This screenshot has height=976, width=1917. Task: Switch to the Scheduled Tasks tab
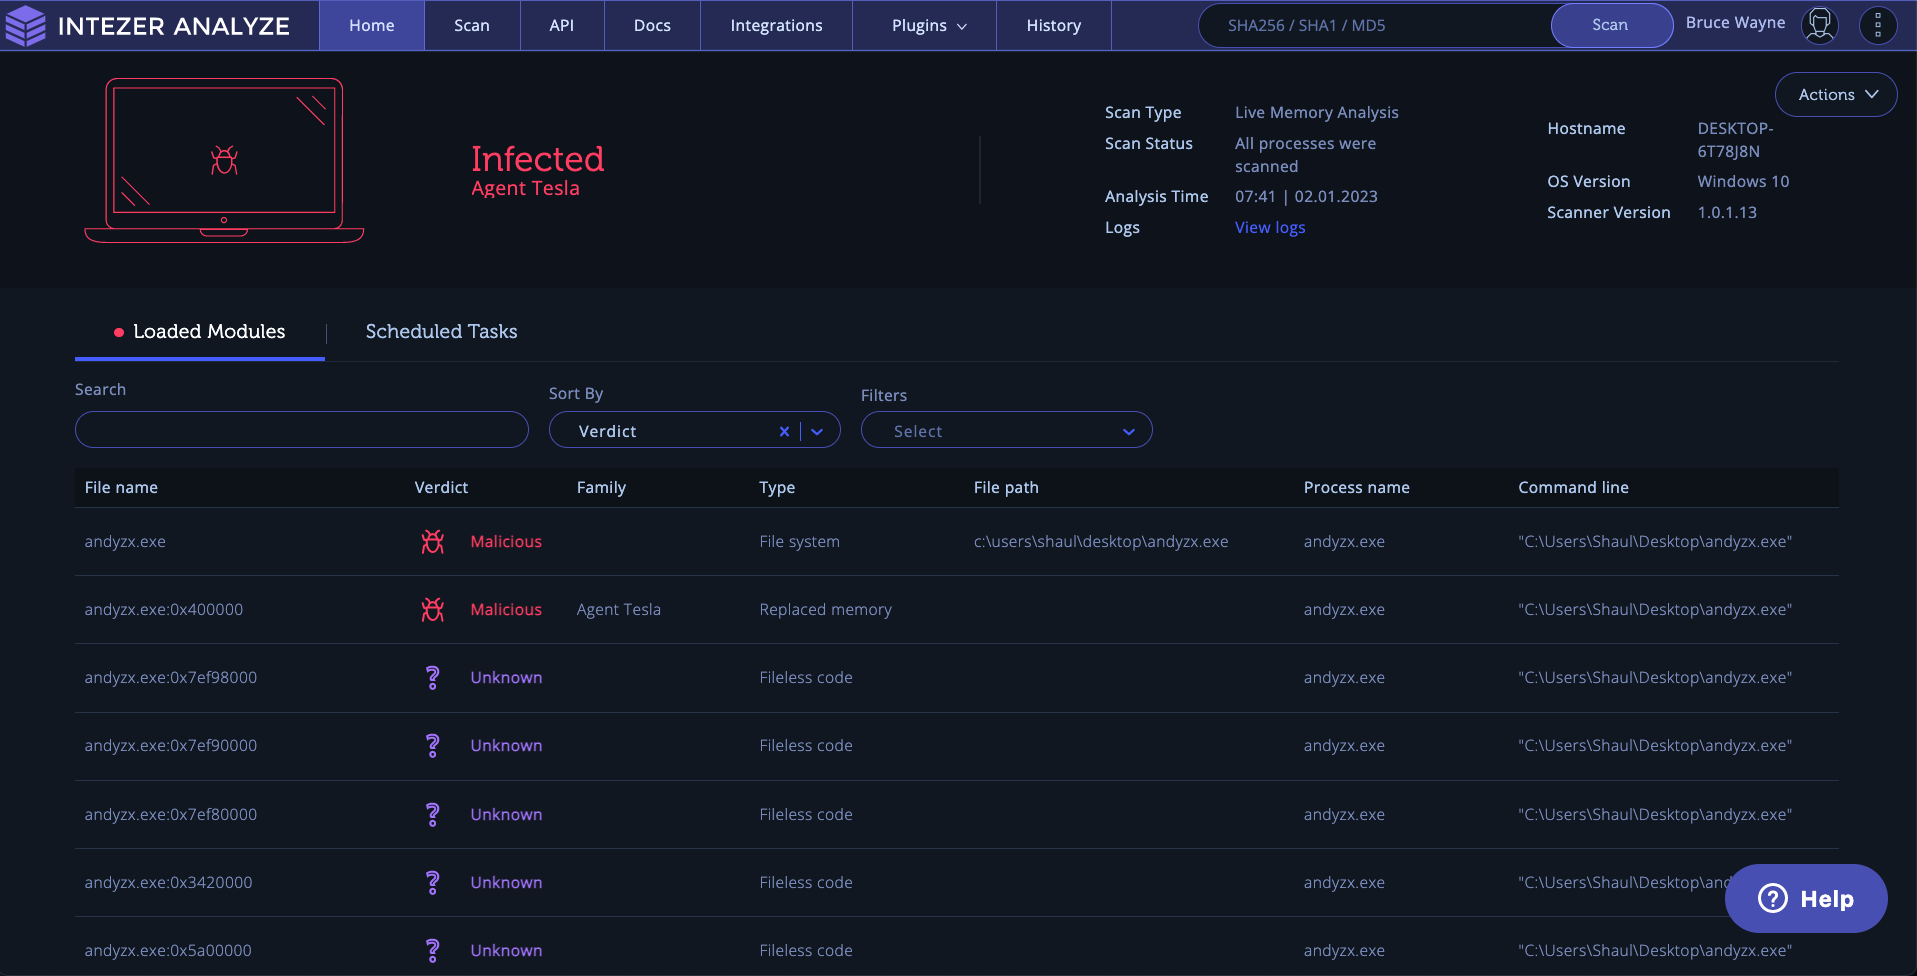(441, 332)
